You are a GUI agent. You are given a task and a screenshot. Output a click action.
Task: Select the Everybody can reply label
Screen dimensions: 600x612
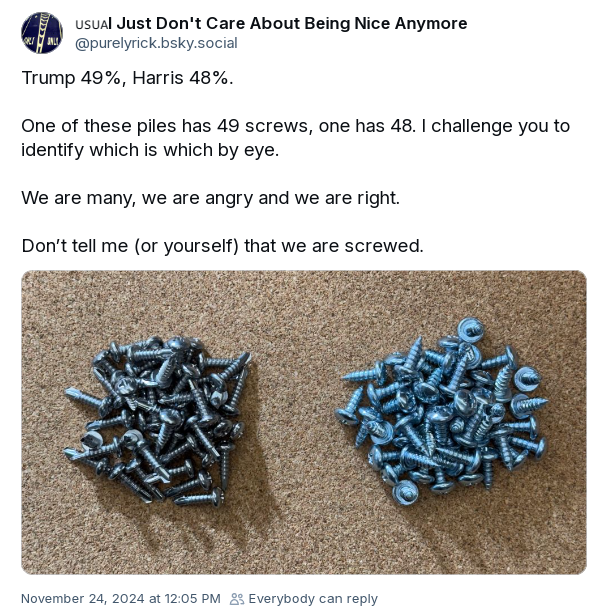[x=313, y=599]
